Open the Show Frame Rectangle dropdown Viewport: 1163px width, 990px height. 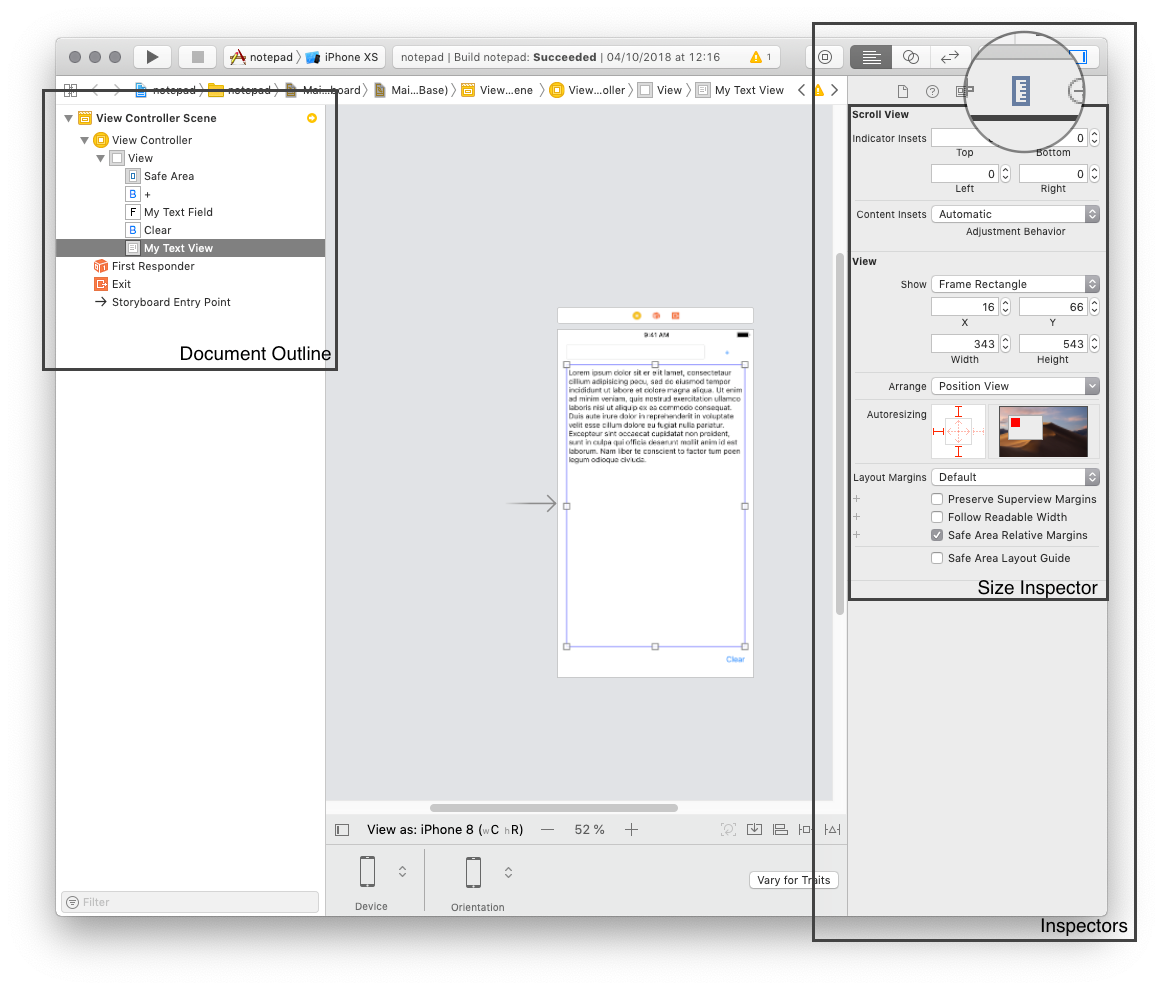click(x=1015, y=284)
